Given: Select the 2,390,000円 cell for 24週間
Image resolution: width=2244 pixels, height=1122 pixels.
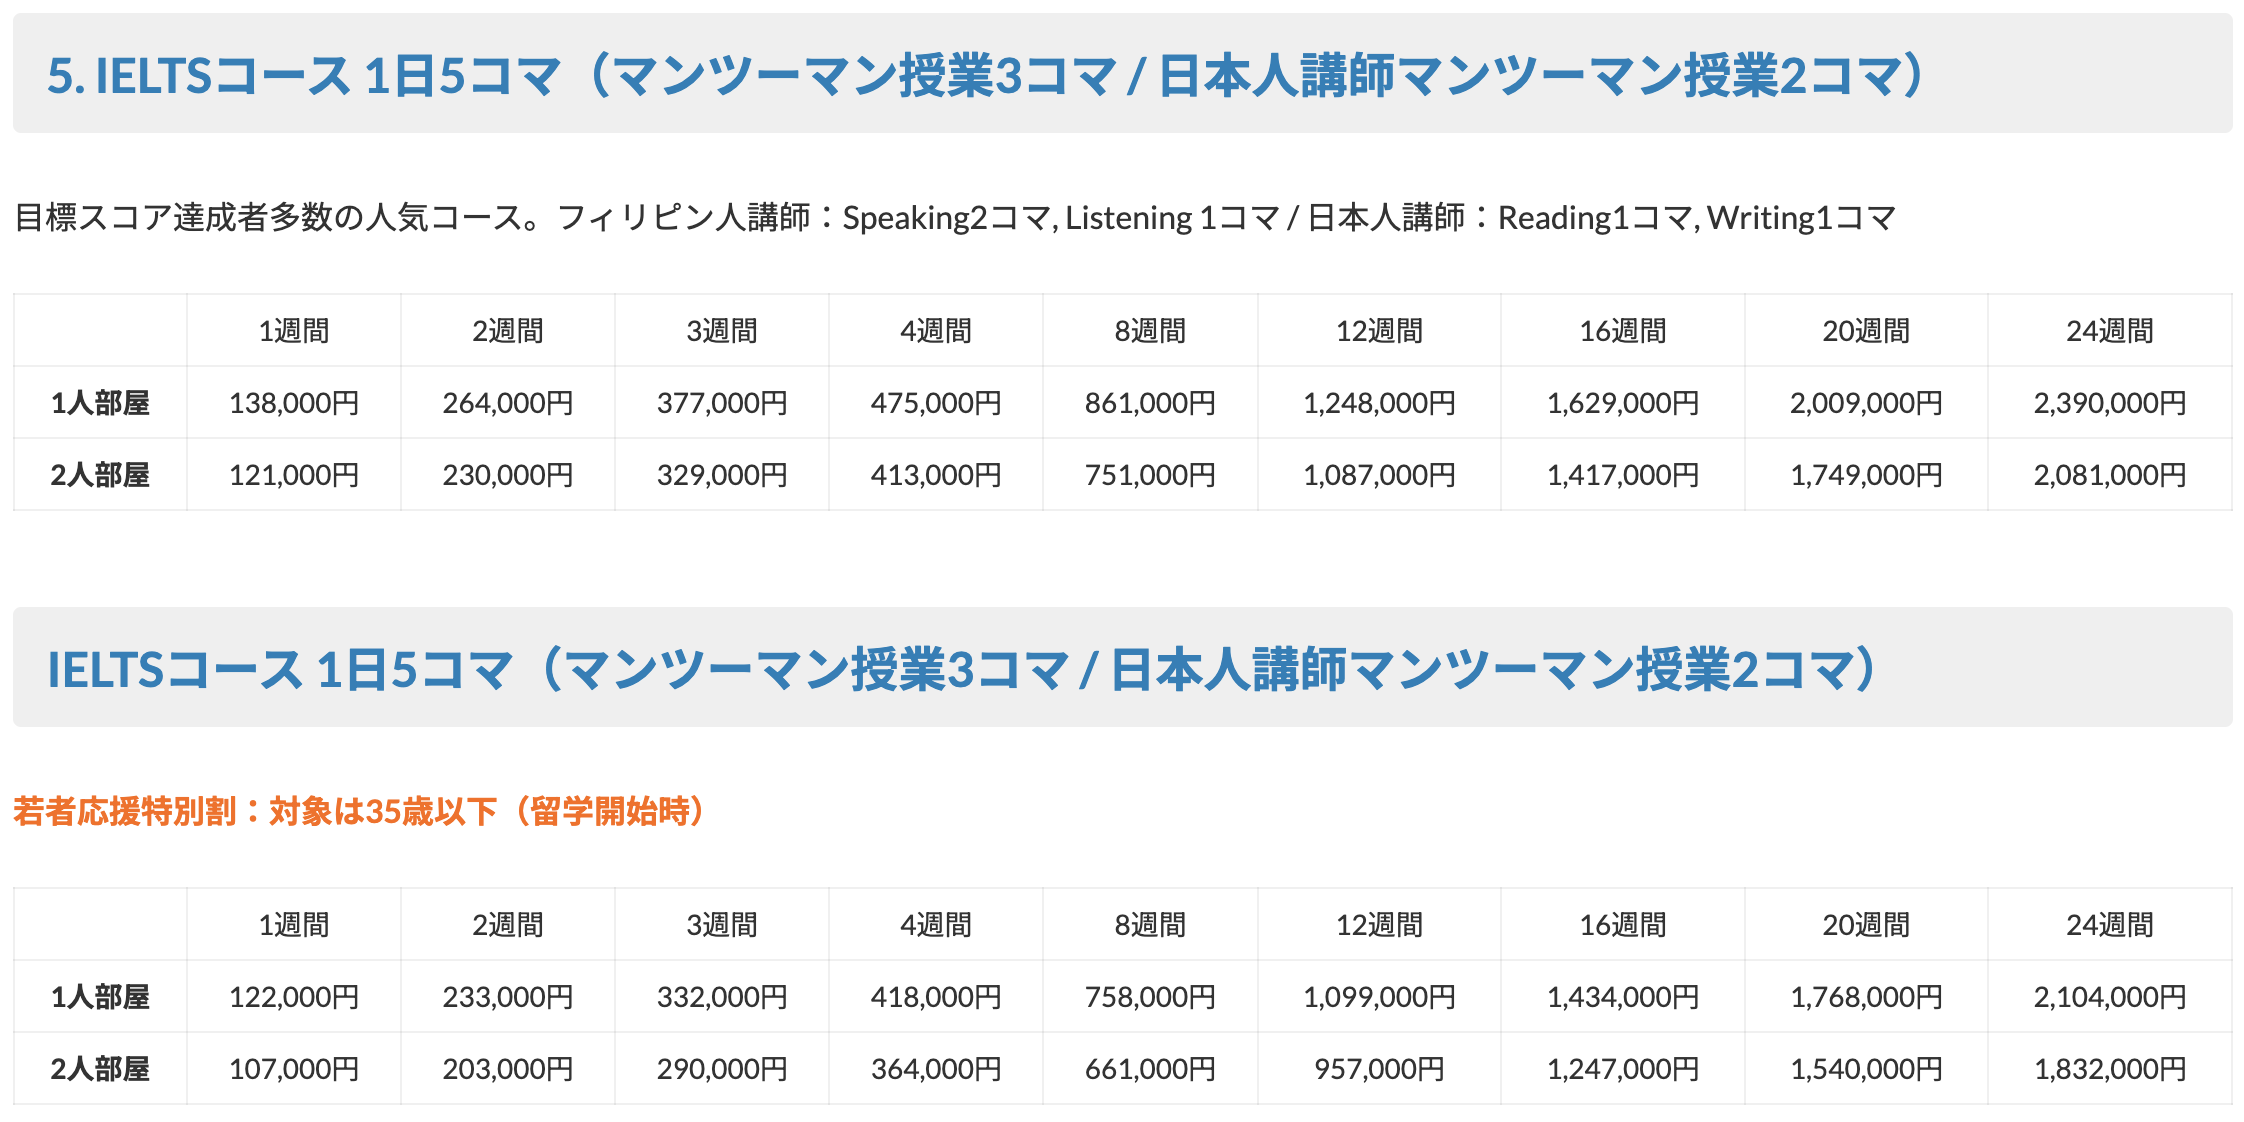Looking at the screenshot, I should (x=2110, y=403).
